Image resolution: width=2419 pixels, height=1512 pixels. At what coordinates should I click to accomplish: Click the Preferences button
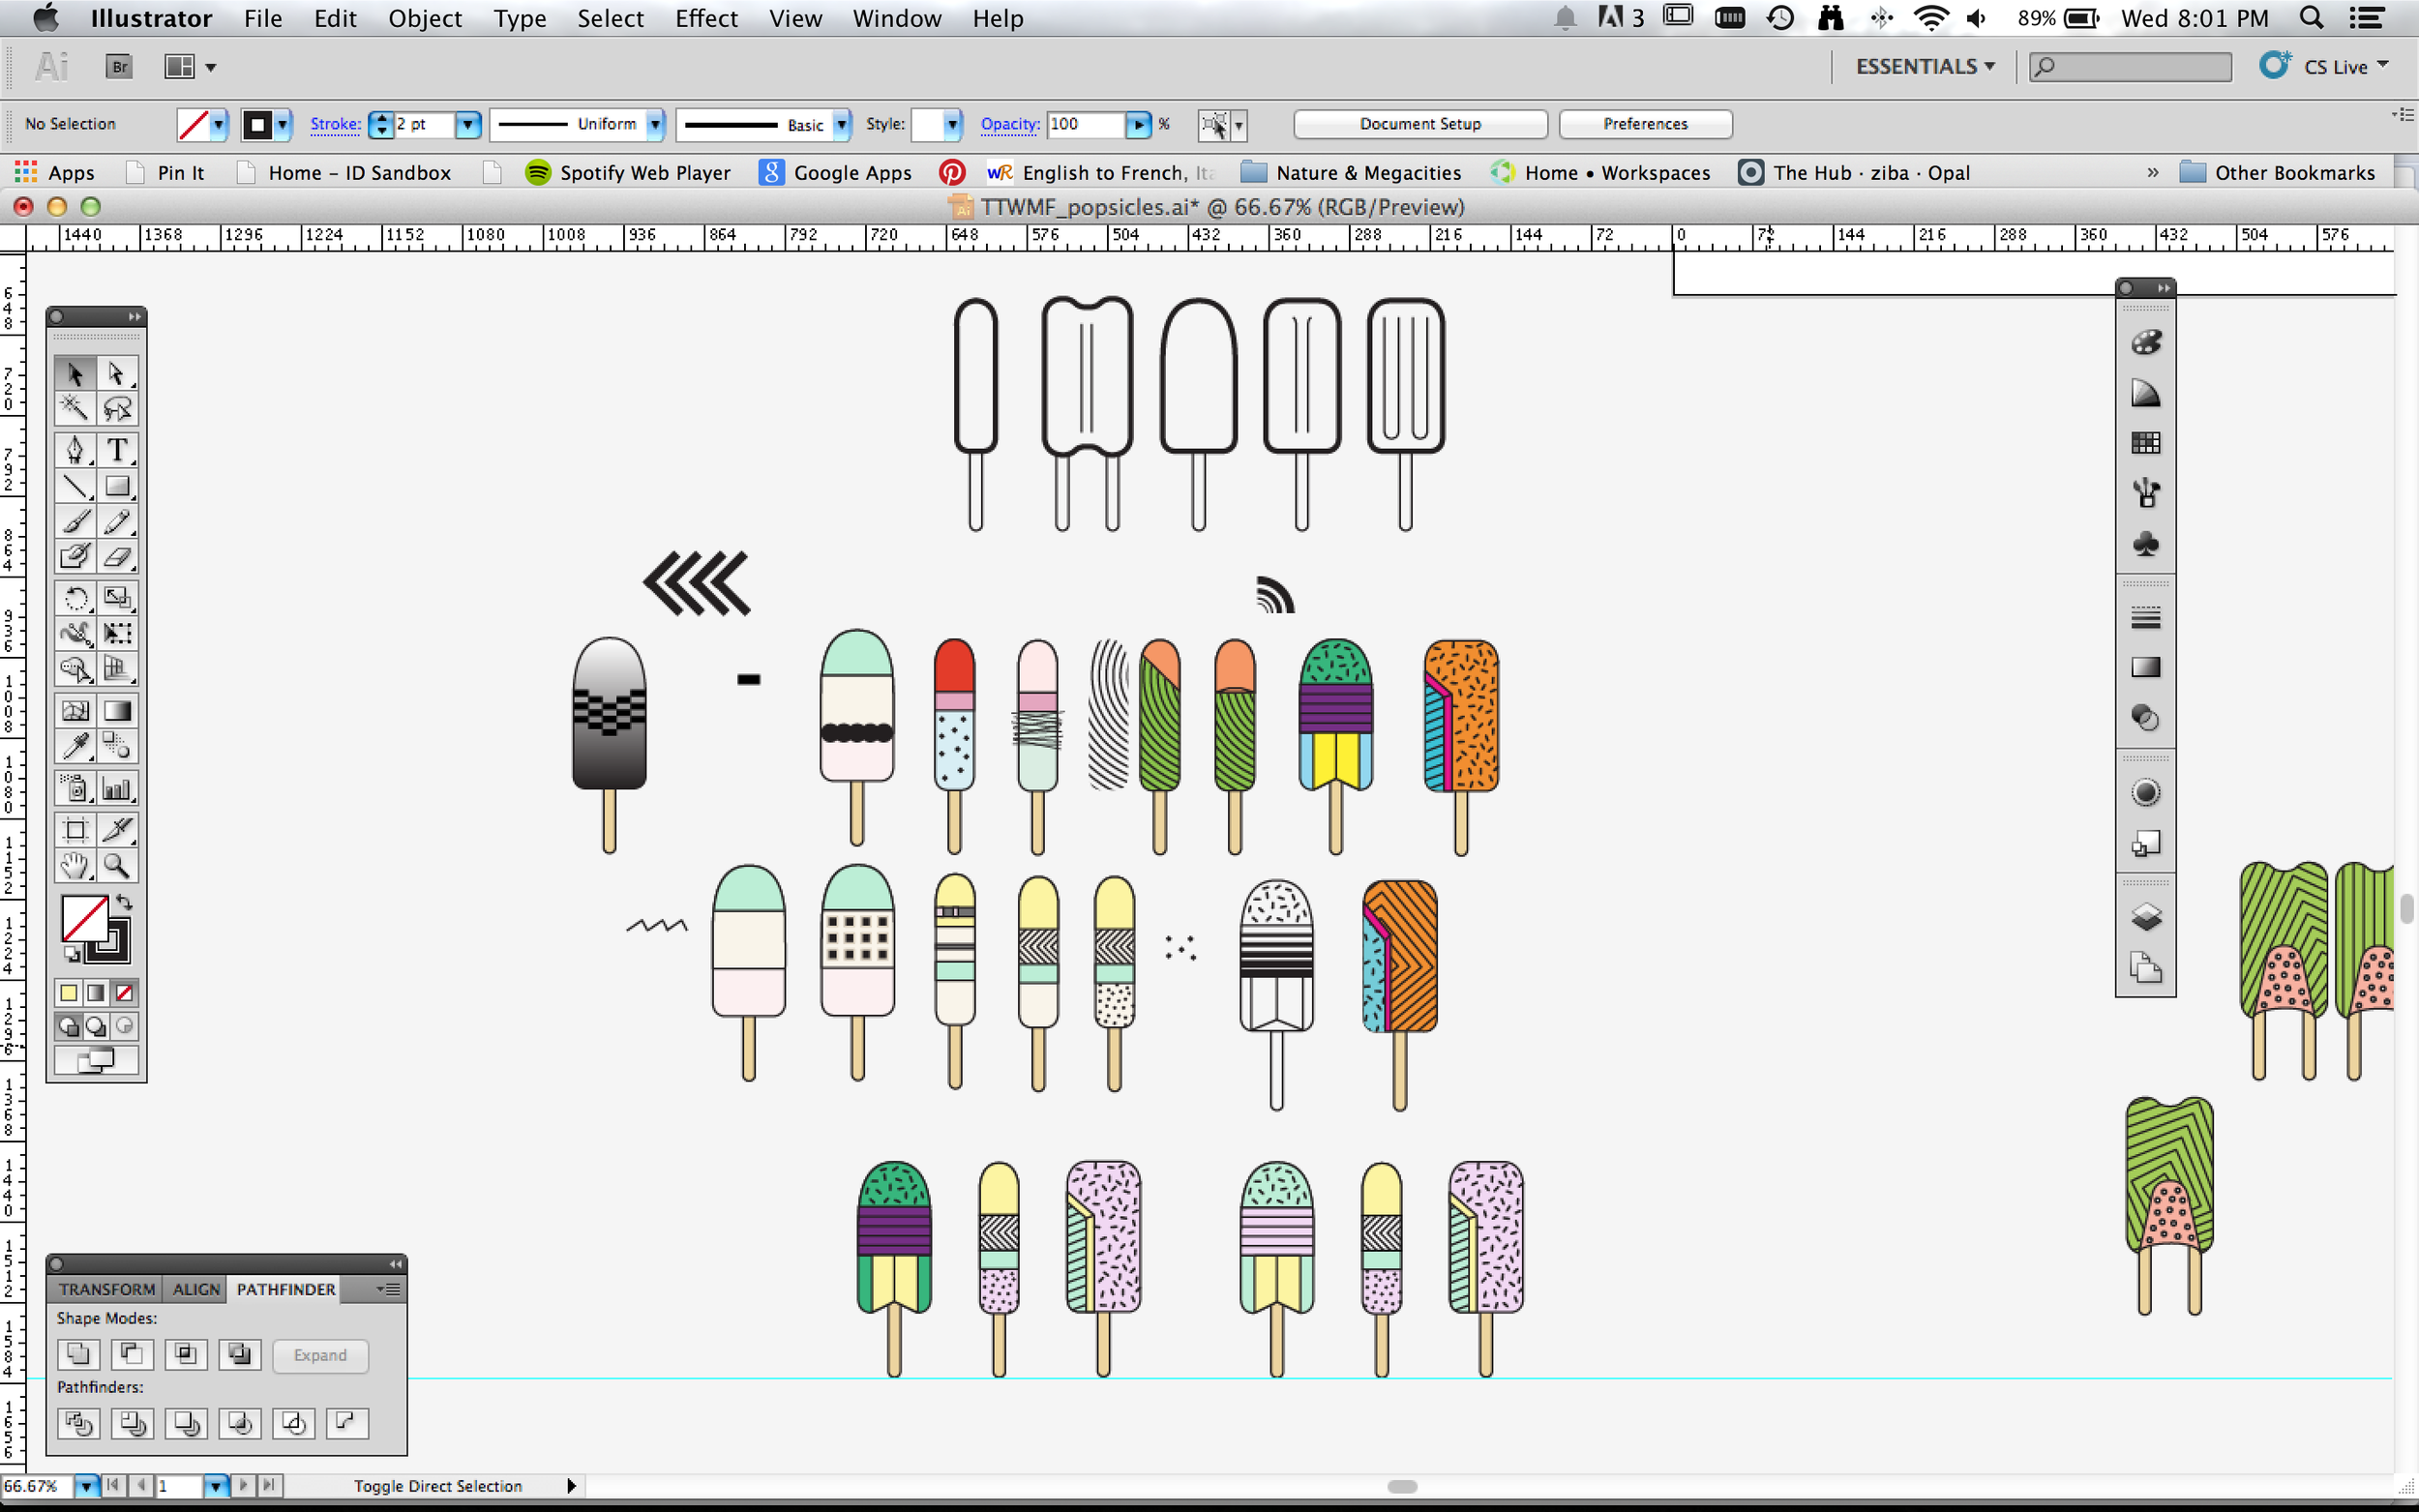(1645, 124)
